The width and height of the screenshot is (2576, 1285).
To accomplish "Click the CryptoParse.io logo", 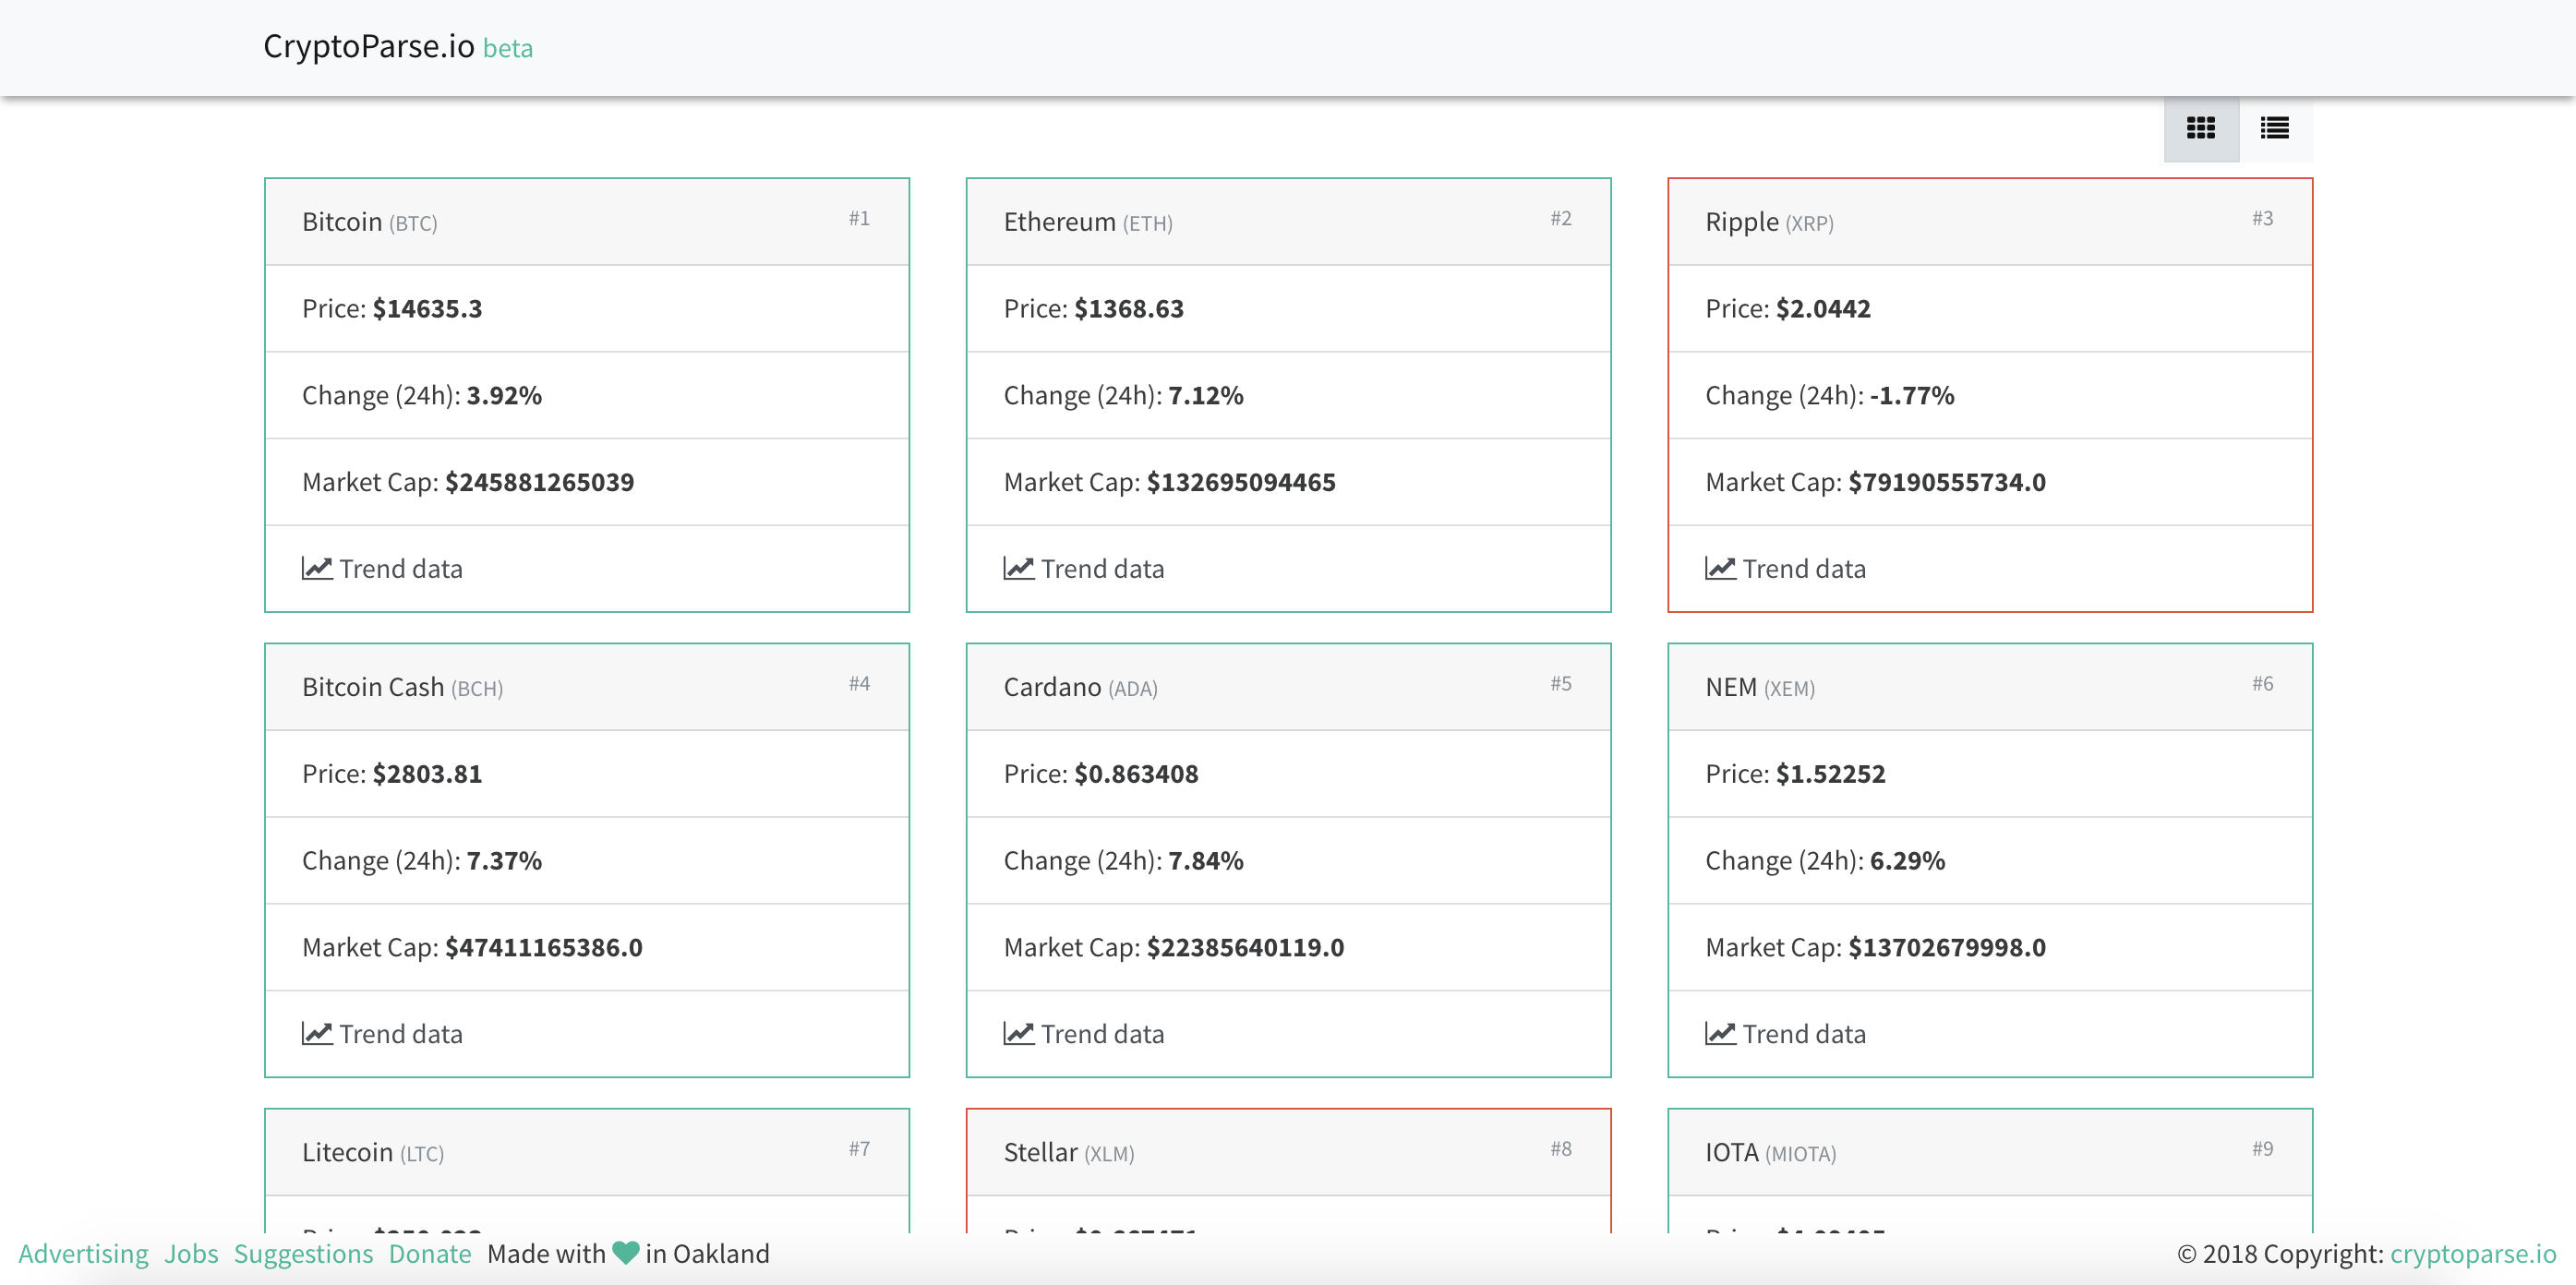I will (x=368, y=47).
